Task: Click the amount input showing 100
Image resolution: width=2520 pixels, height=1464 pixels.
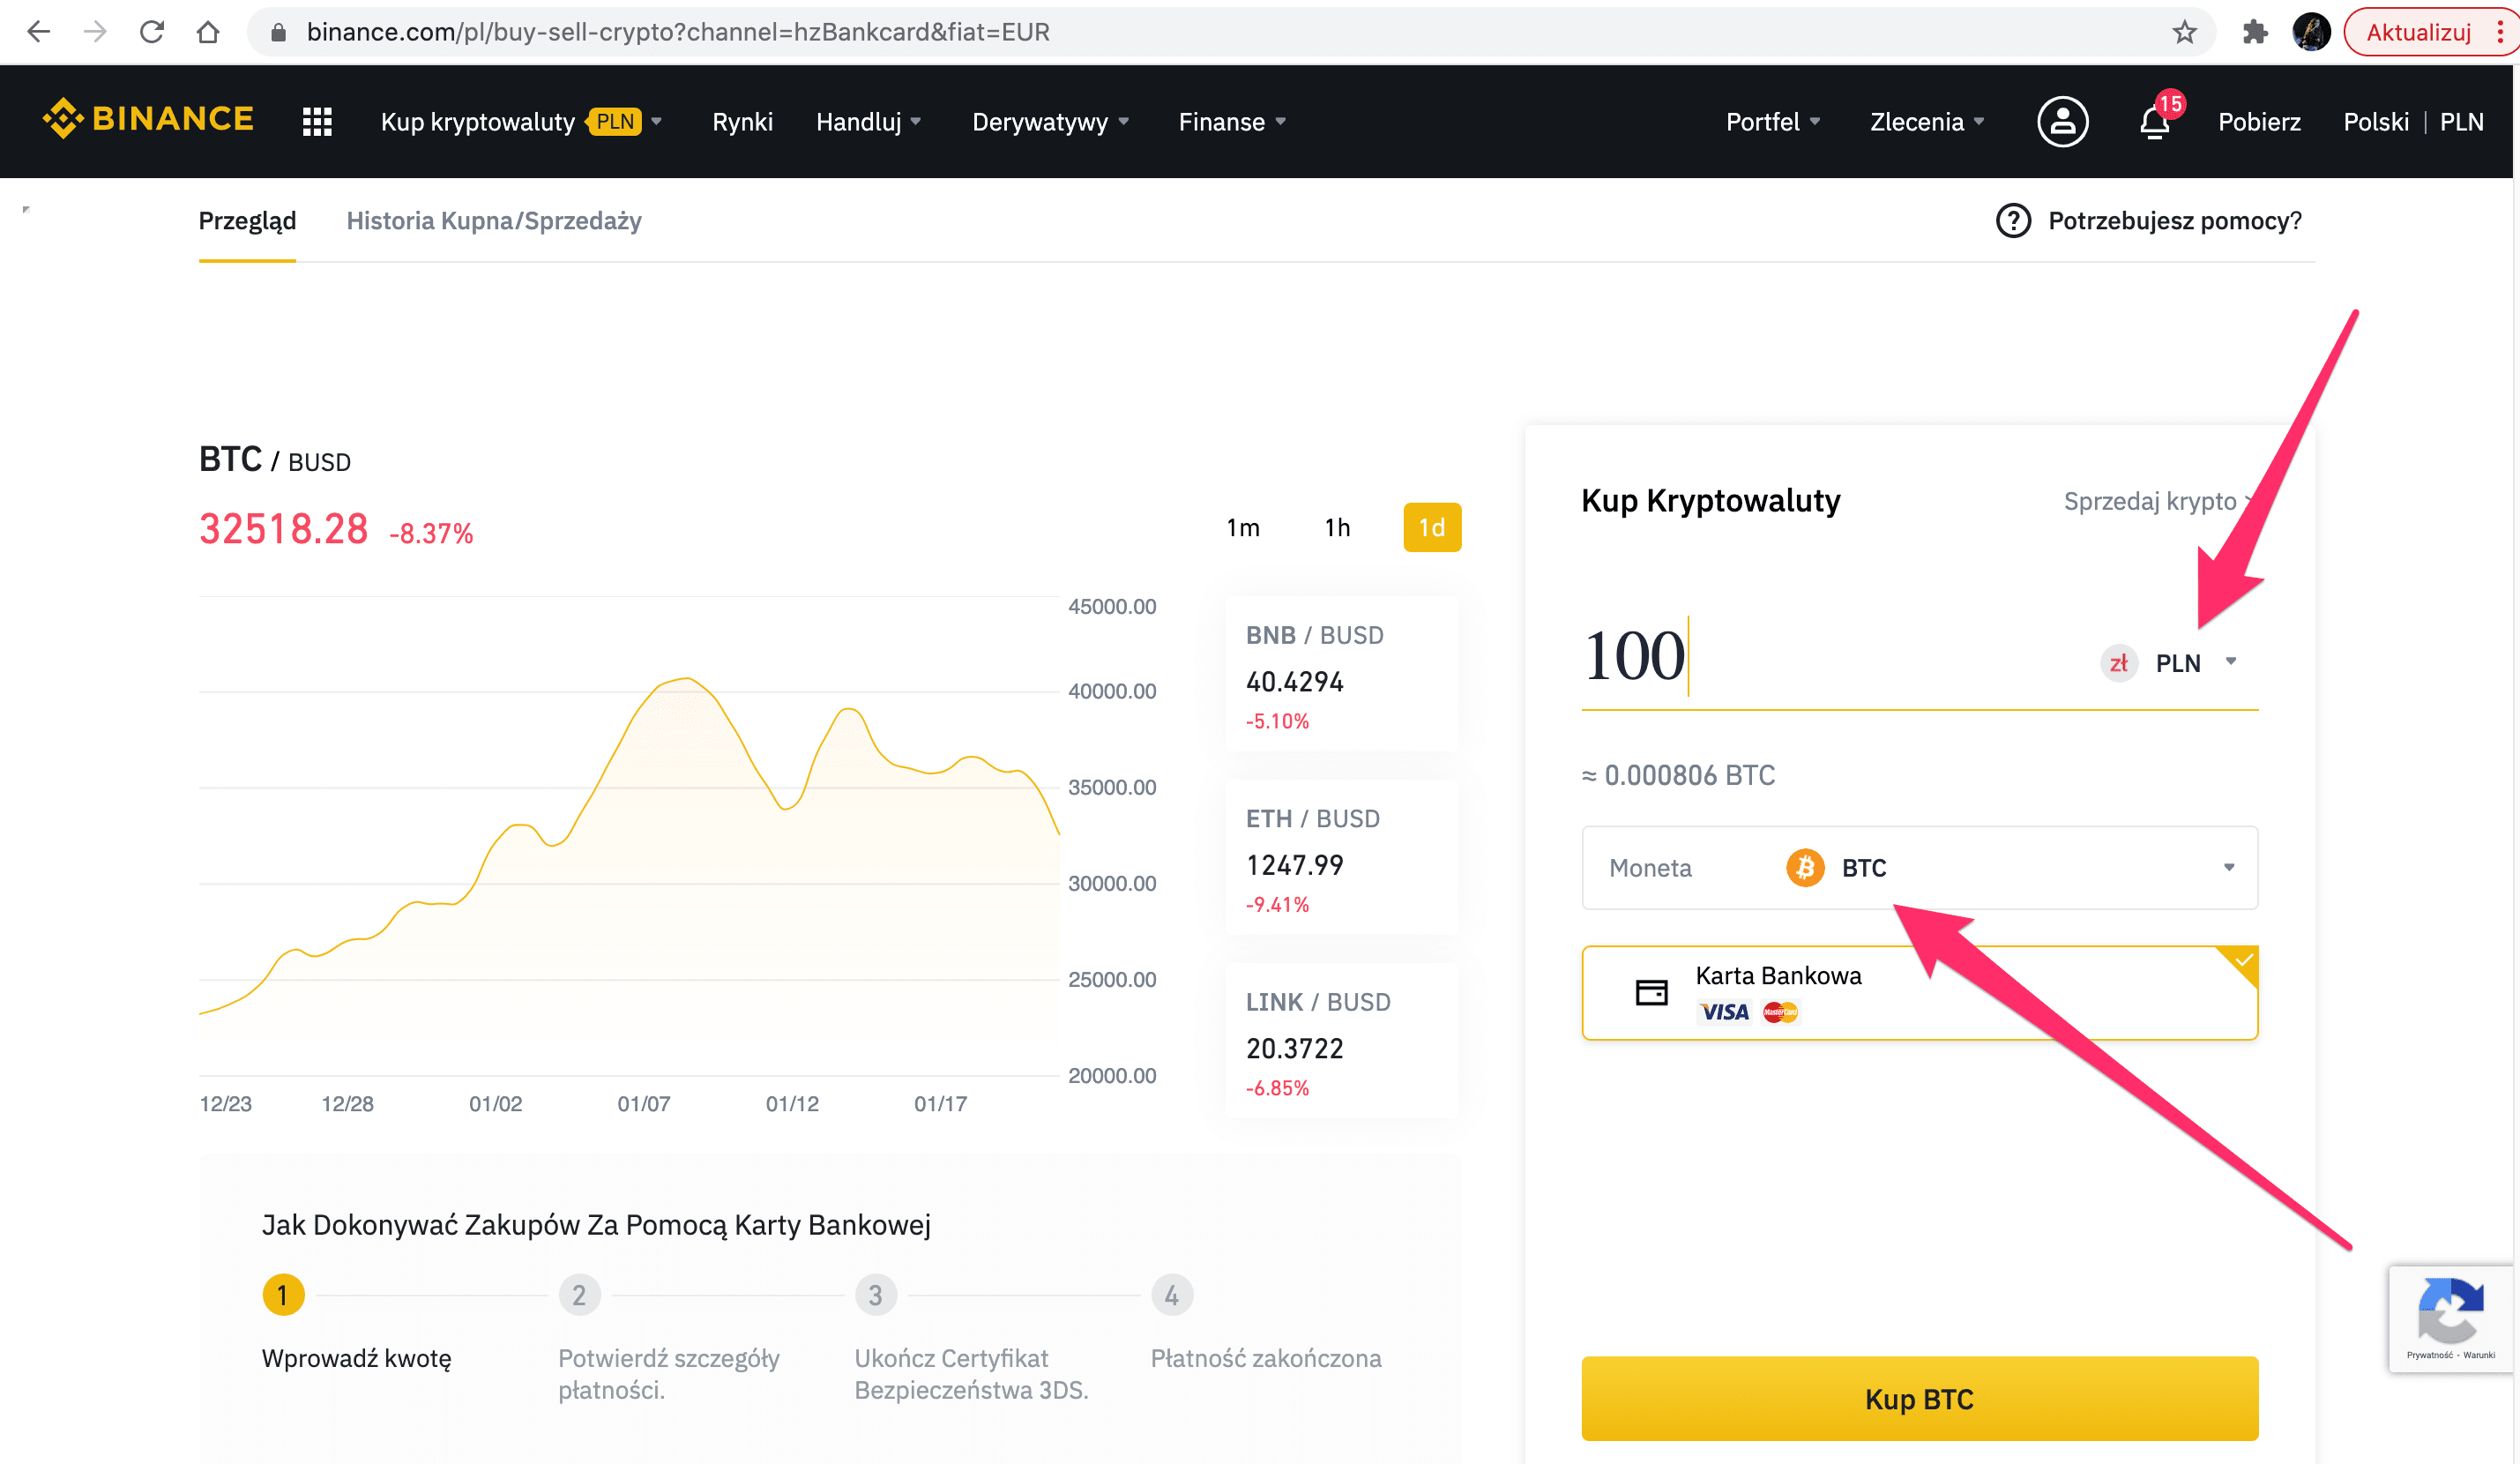Action: click(x=1634, y=656)
